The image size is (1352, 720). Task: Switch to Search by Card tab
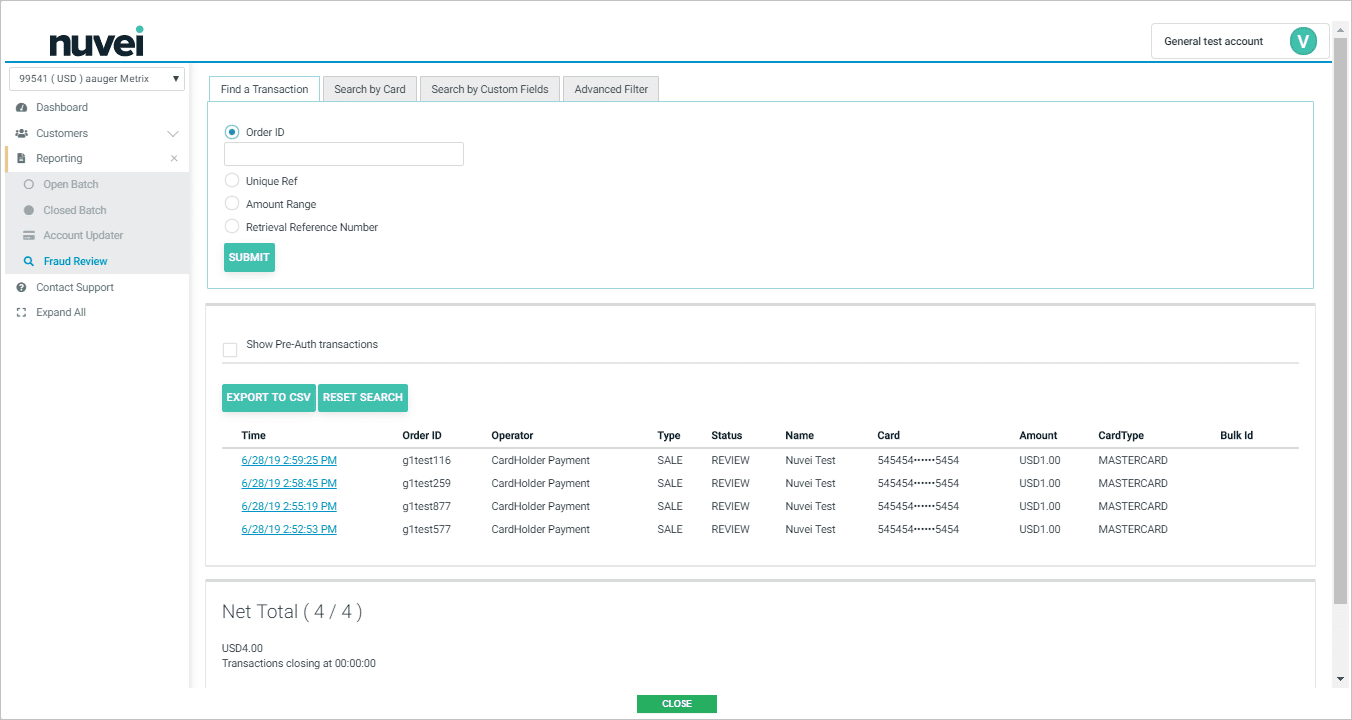click(370, 89)
